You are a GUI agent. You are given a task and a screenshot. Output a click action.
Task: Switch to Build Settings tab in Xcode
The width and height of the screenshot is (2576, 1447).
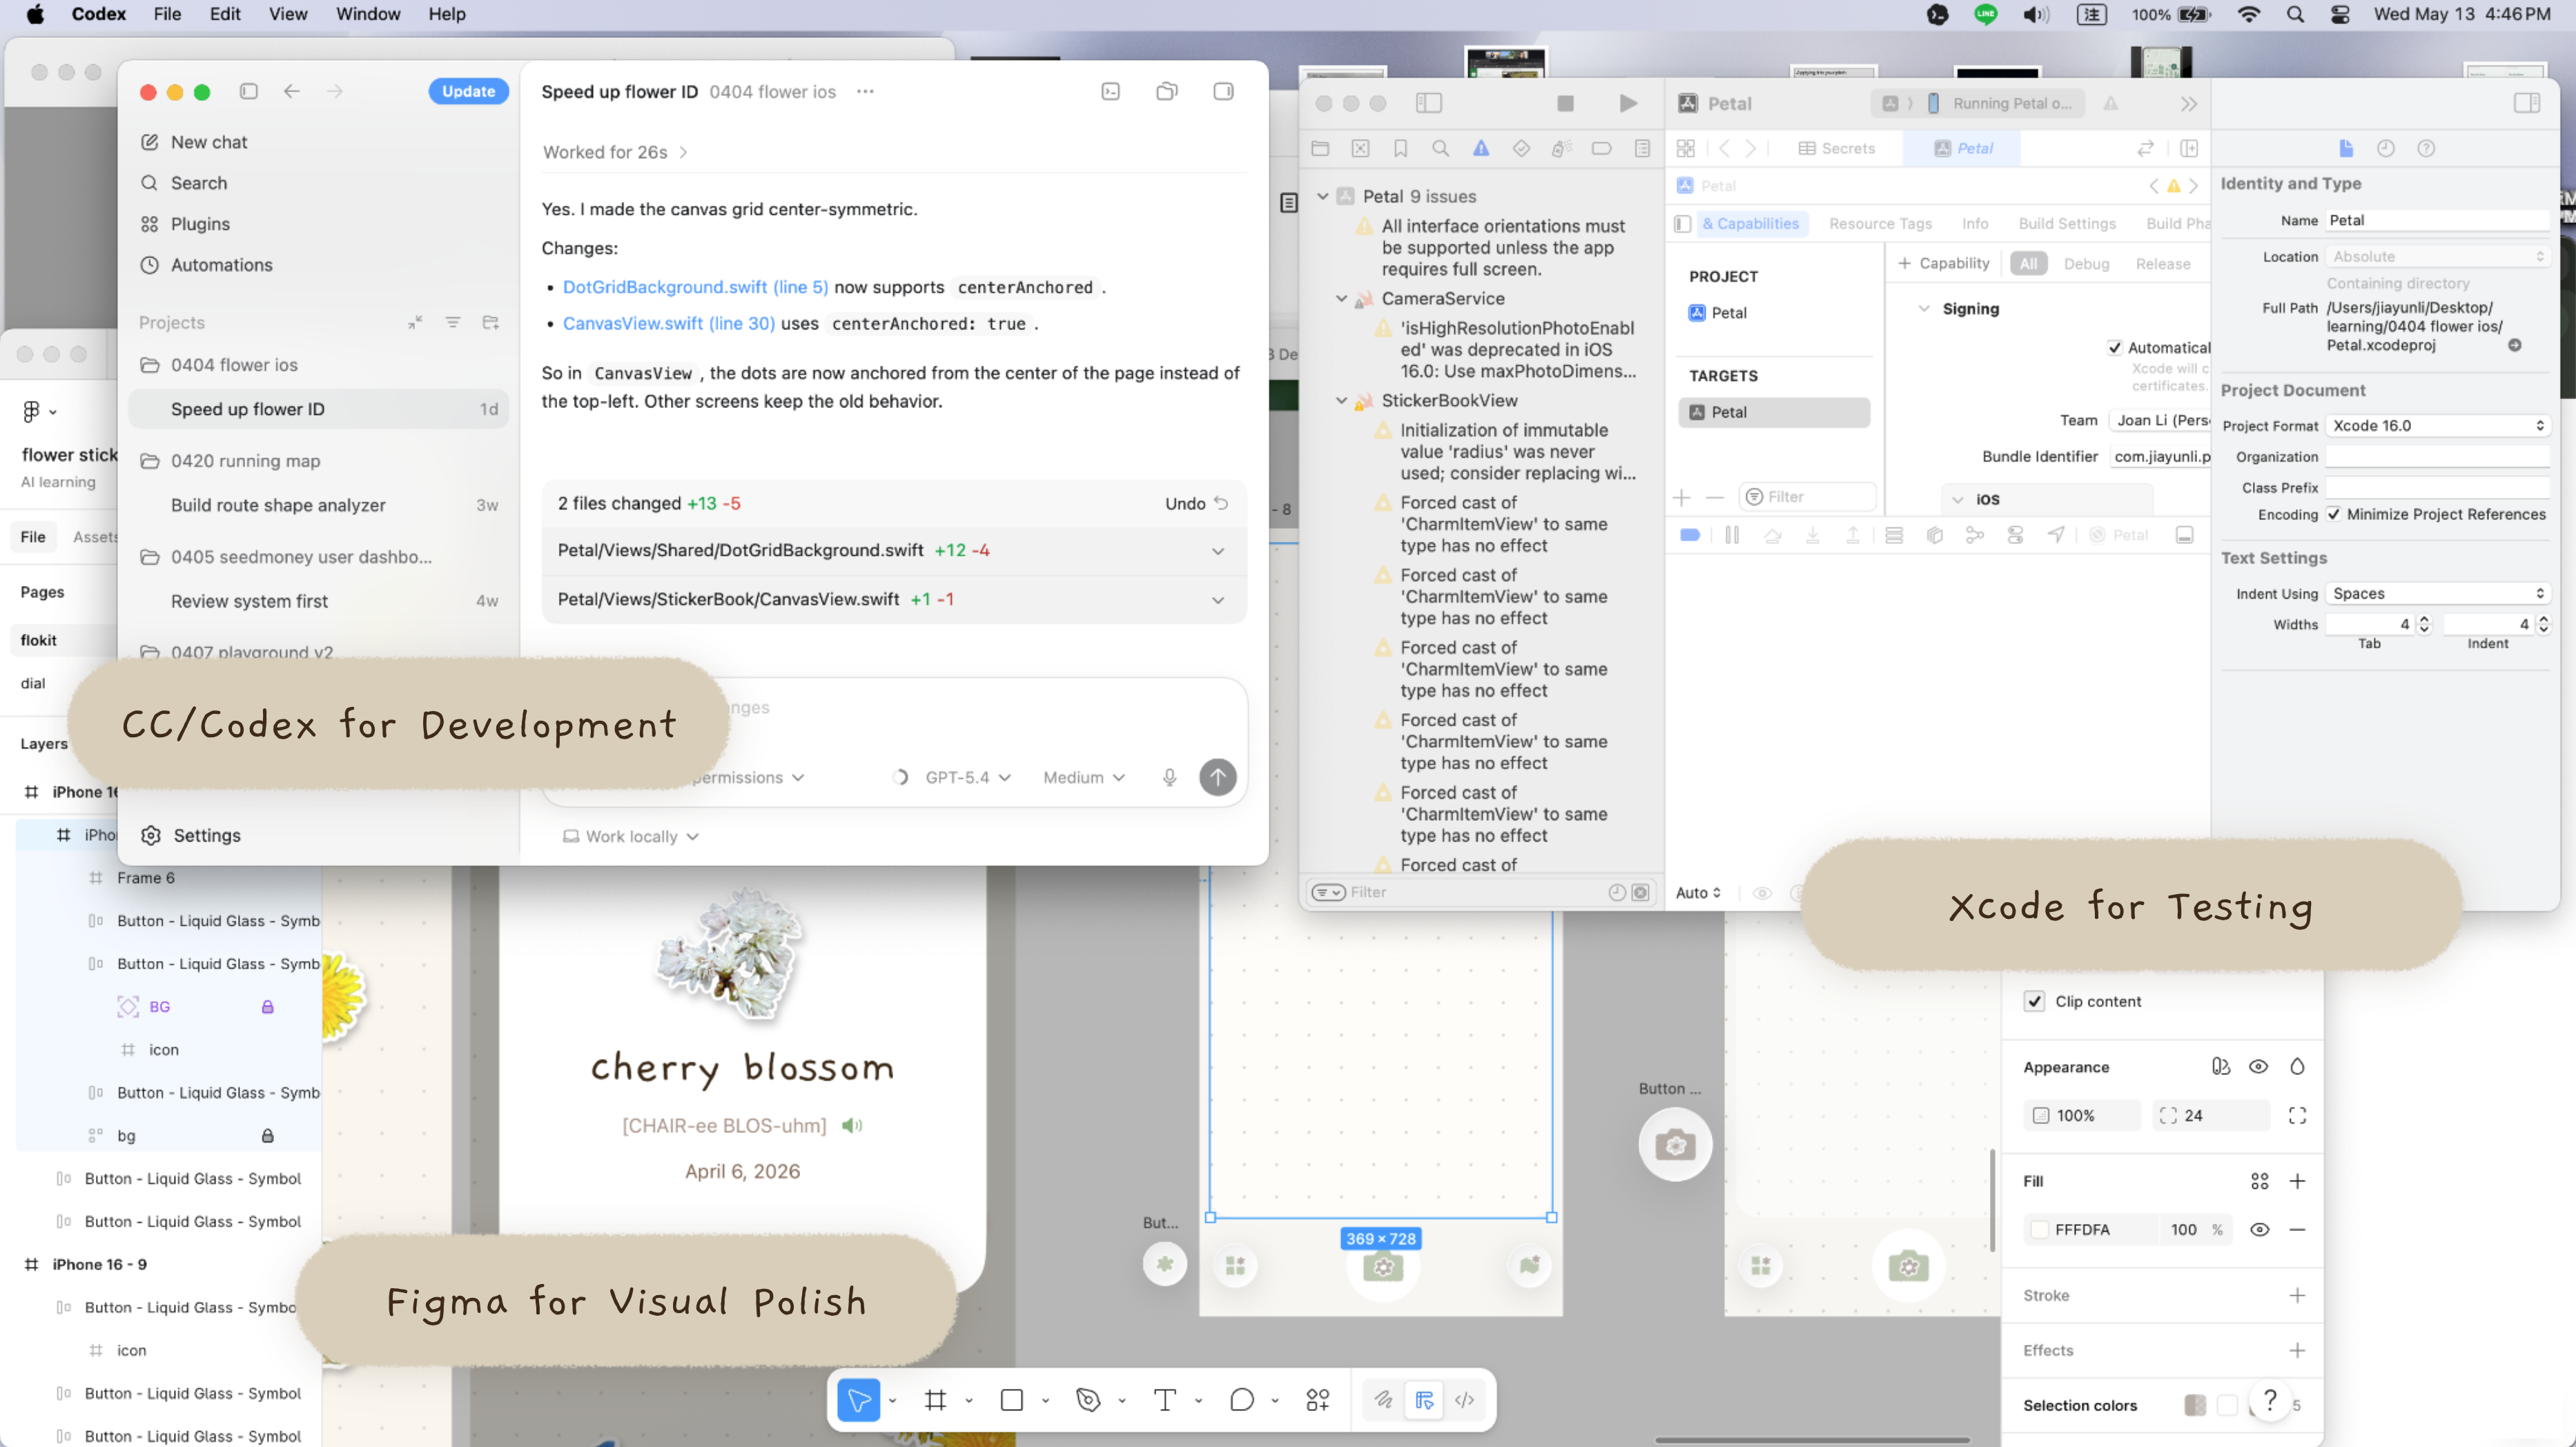pos(2066,223)
